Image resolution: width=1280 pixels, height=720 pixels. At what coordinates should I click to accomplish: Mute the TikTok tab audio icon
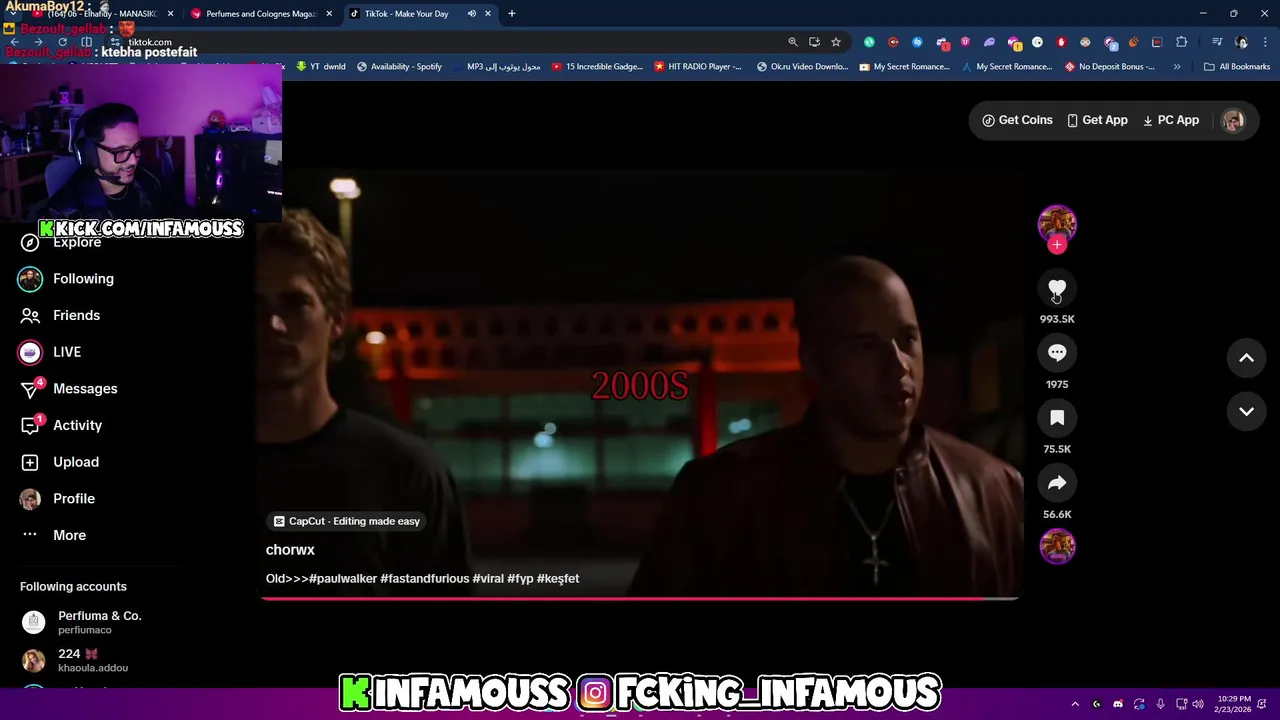click(471, 14)
